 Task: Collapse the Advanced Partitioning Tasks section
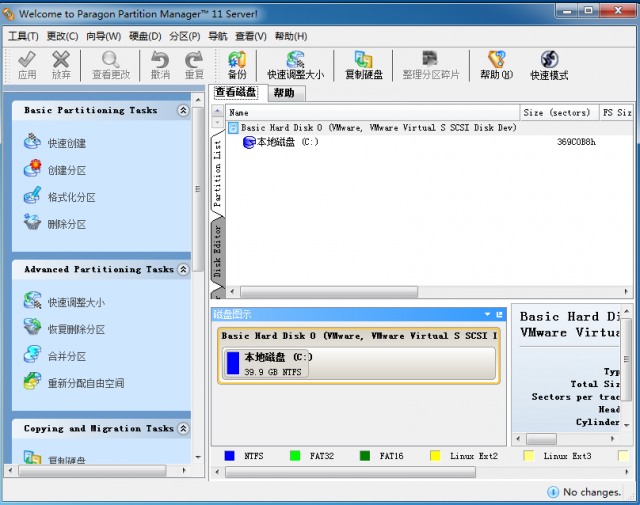[x=183, y=269]
